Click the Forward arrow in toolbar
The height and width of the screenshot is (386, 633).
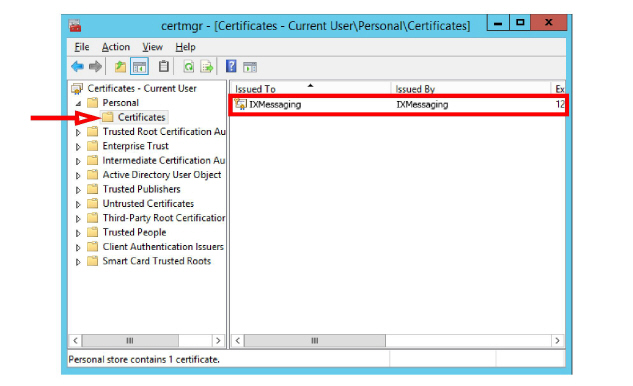[95, 67]
